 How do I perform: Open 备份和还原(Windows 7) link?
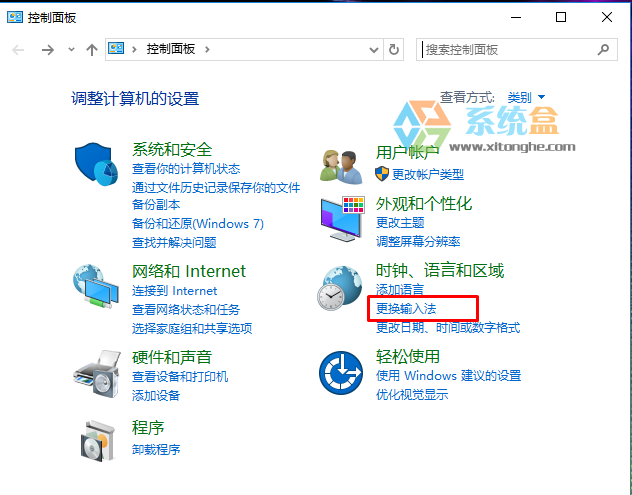198,223
